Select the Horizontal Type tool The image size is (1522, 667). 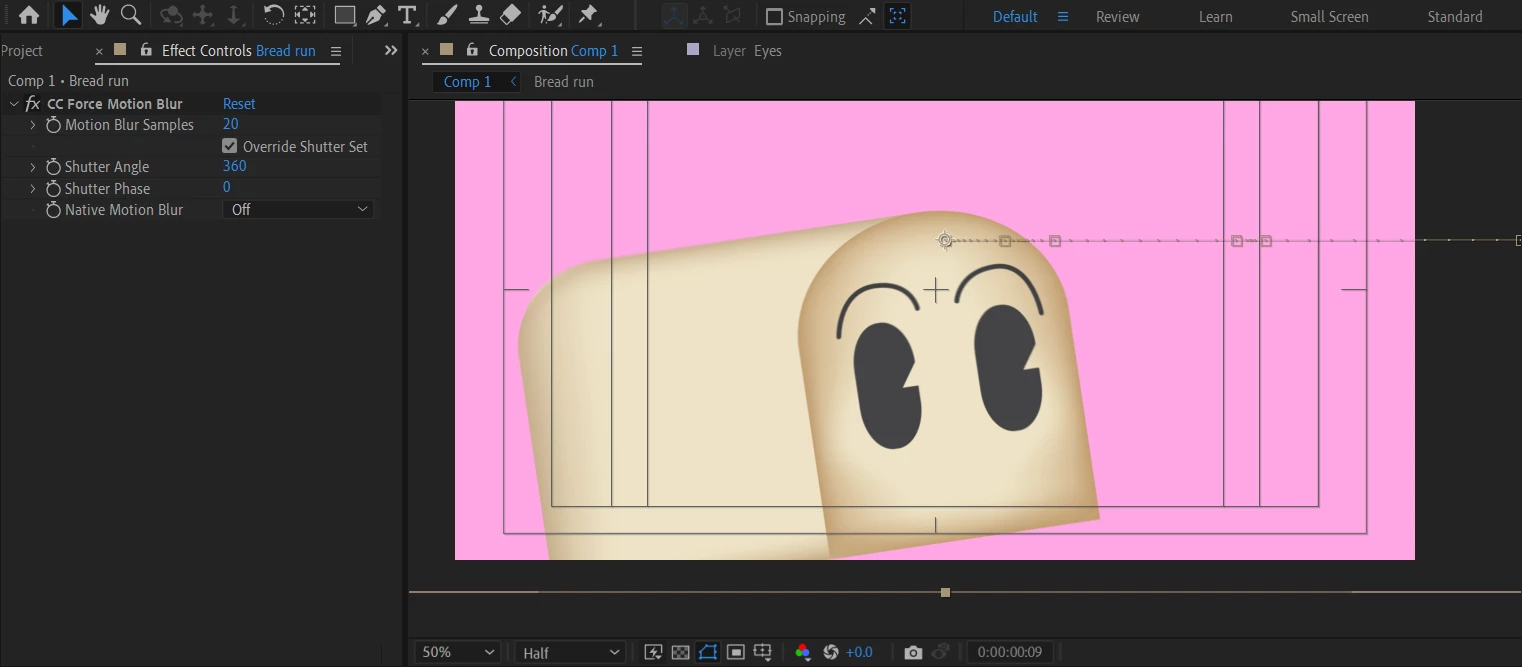point(407,15)
